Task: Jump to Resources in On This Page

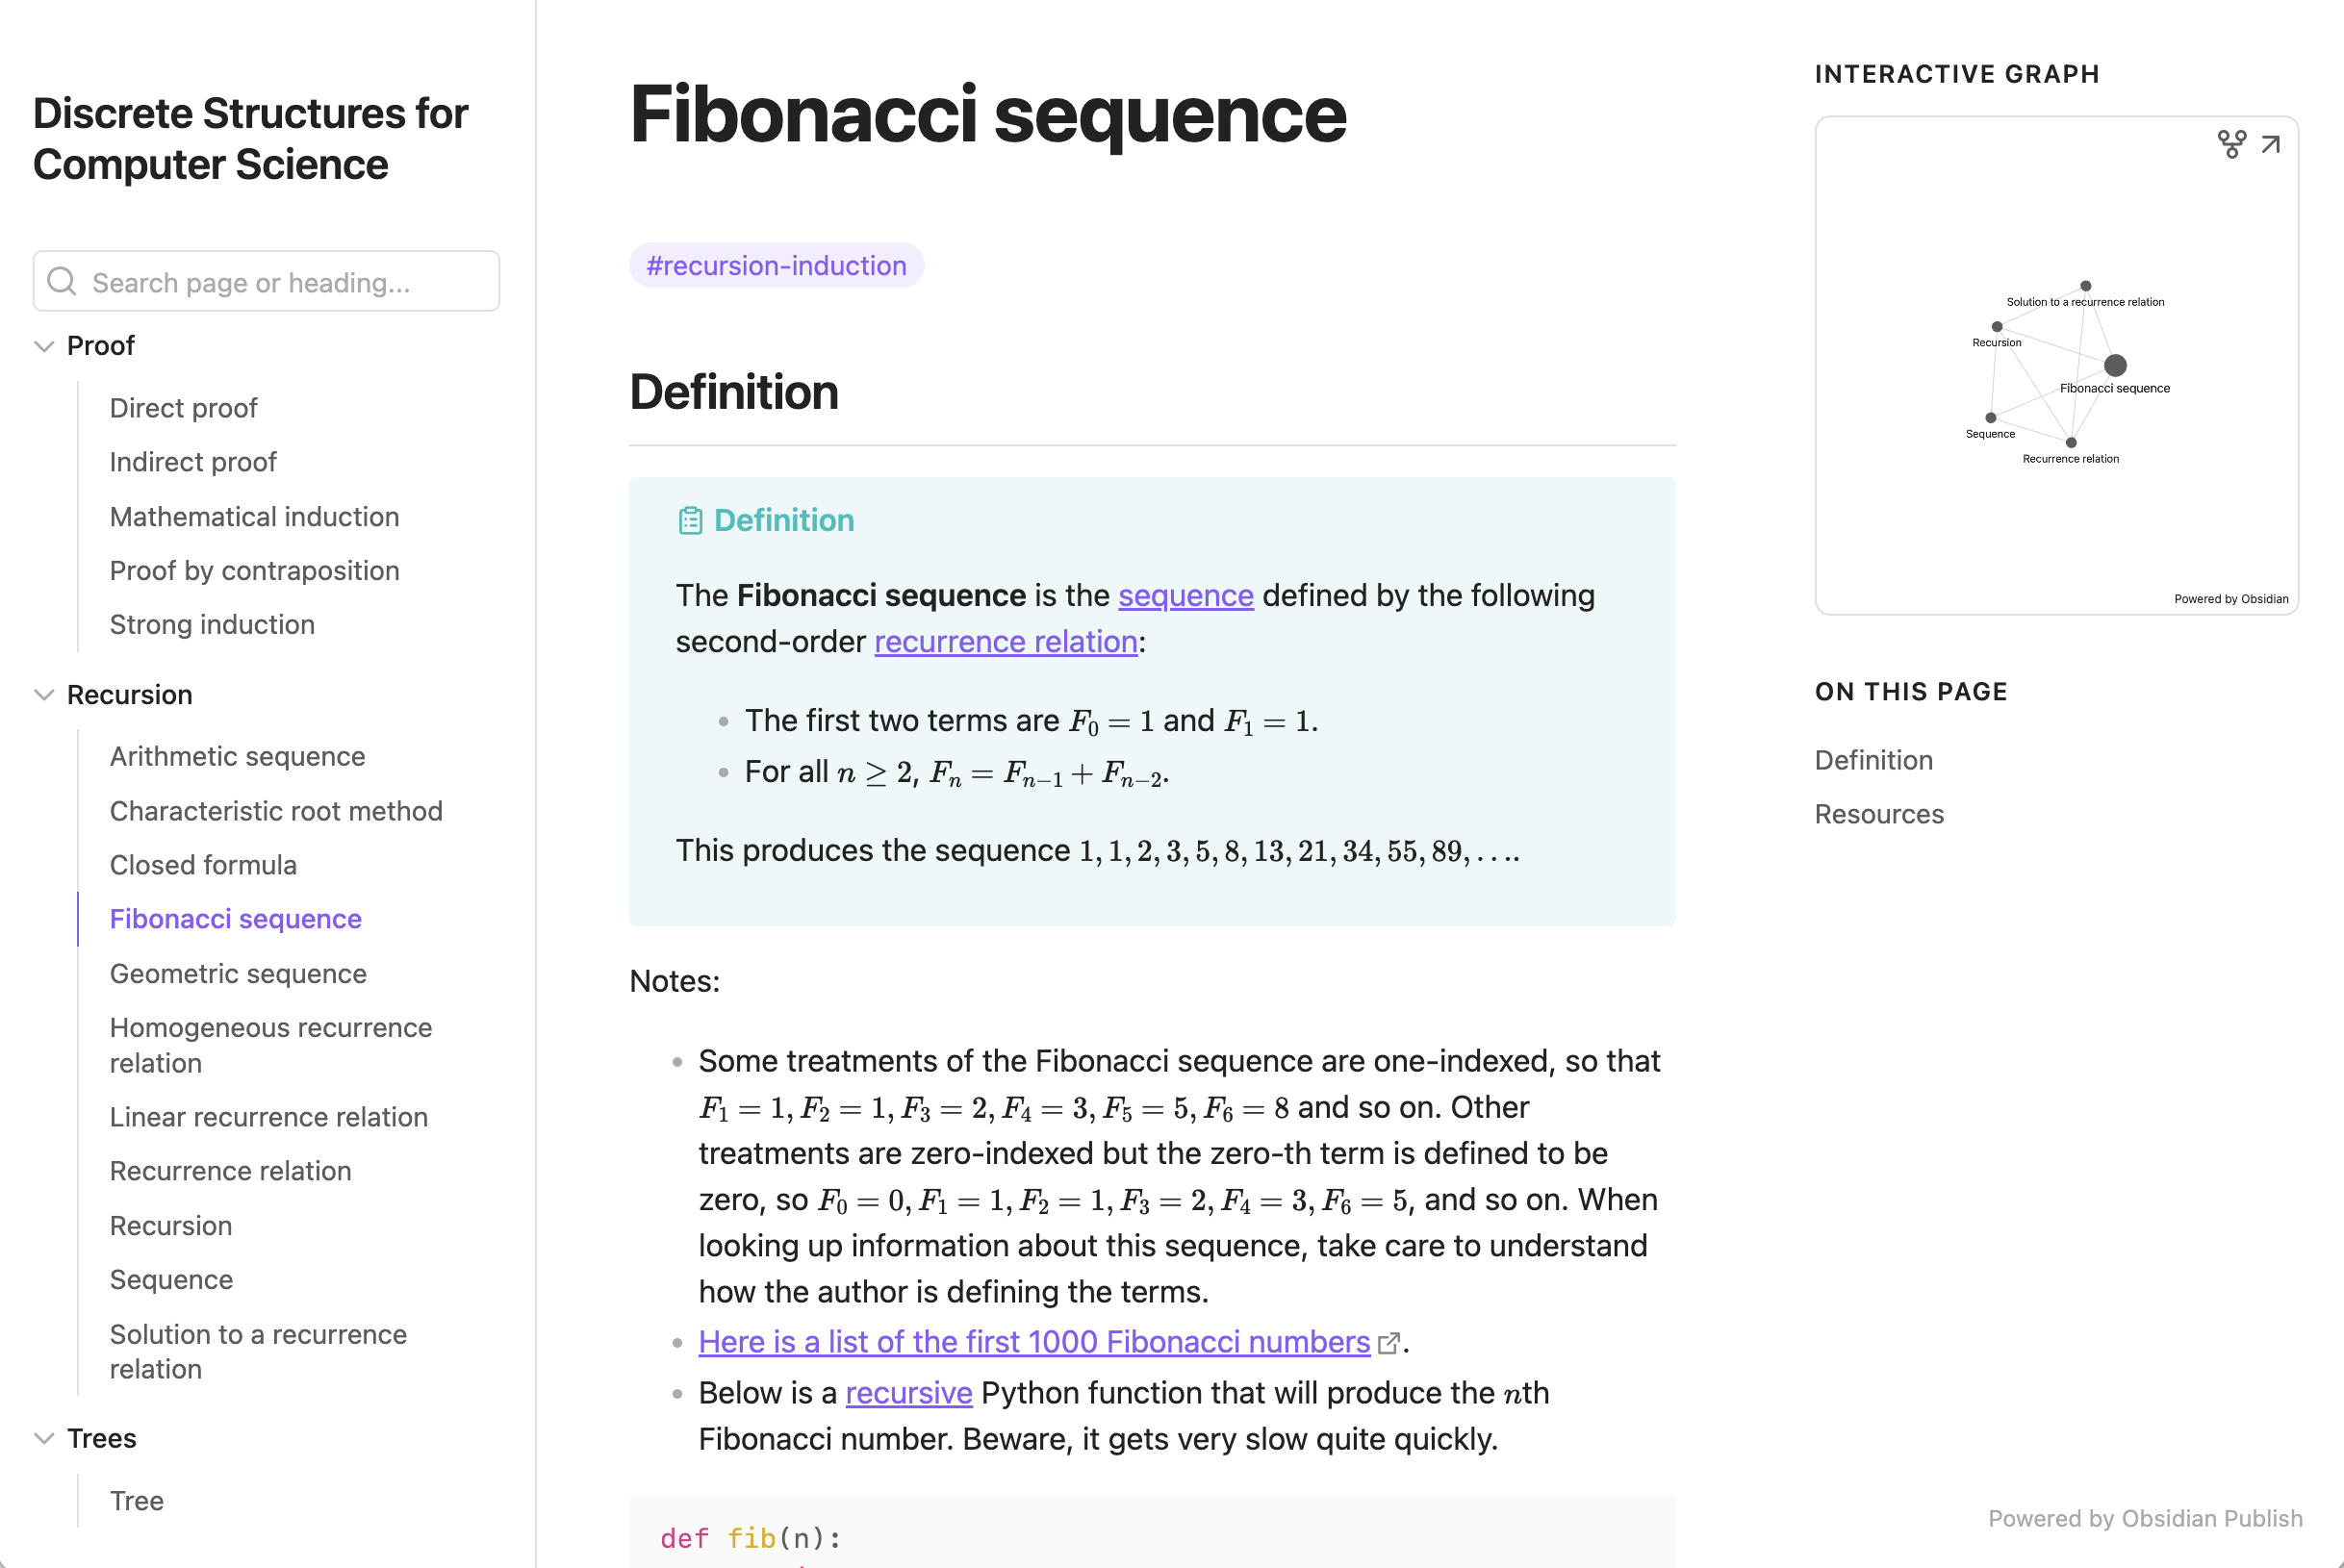Action: 1879,814
